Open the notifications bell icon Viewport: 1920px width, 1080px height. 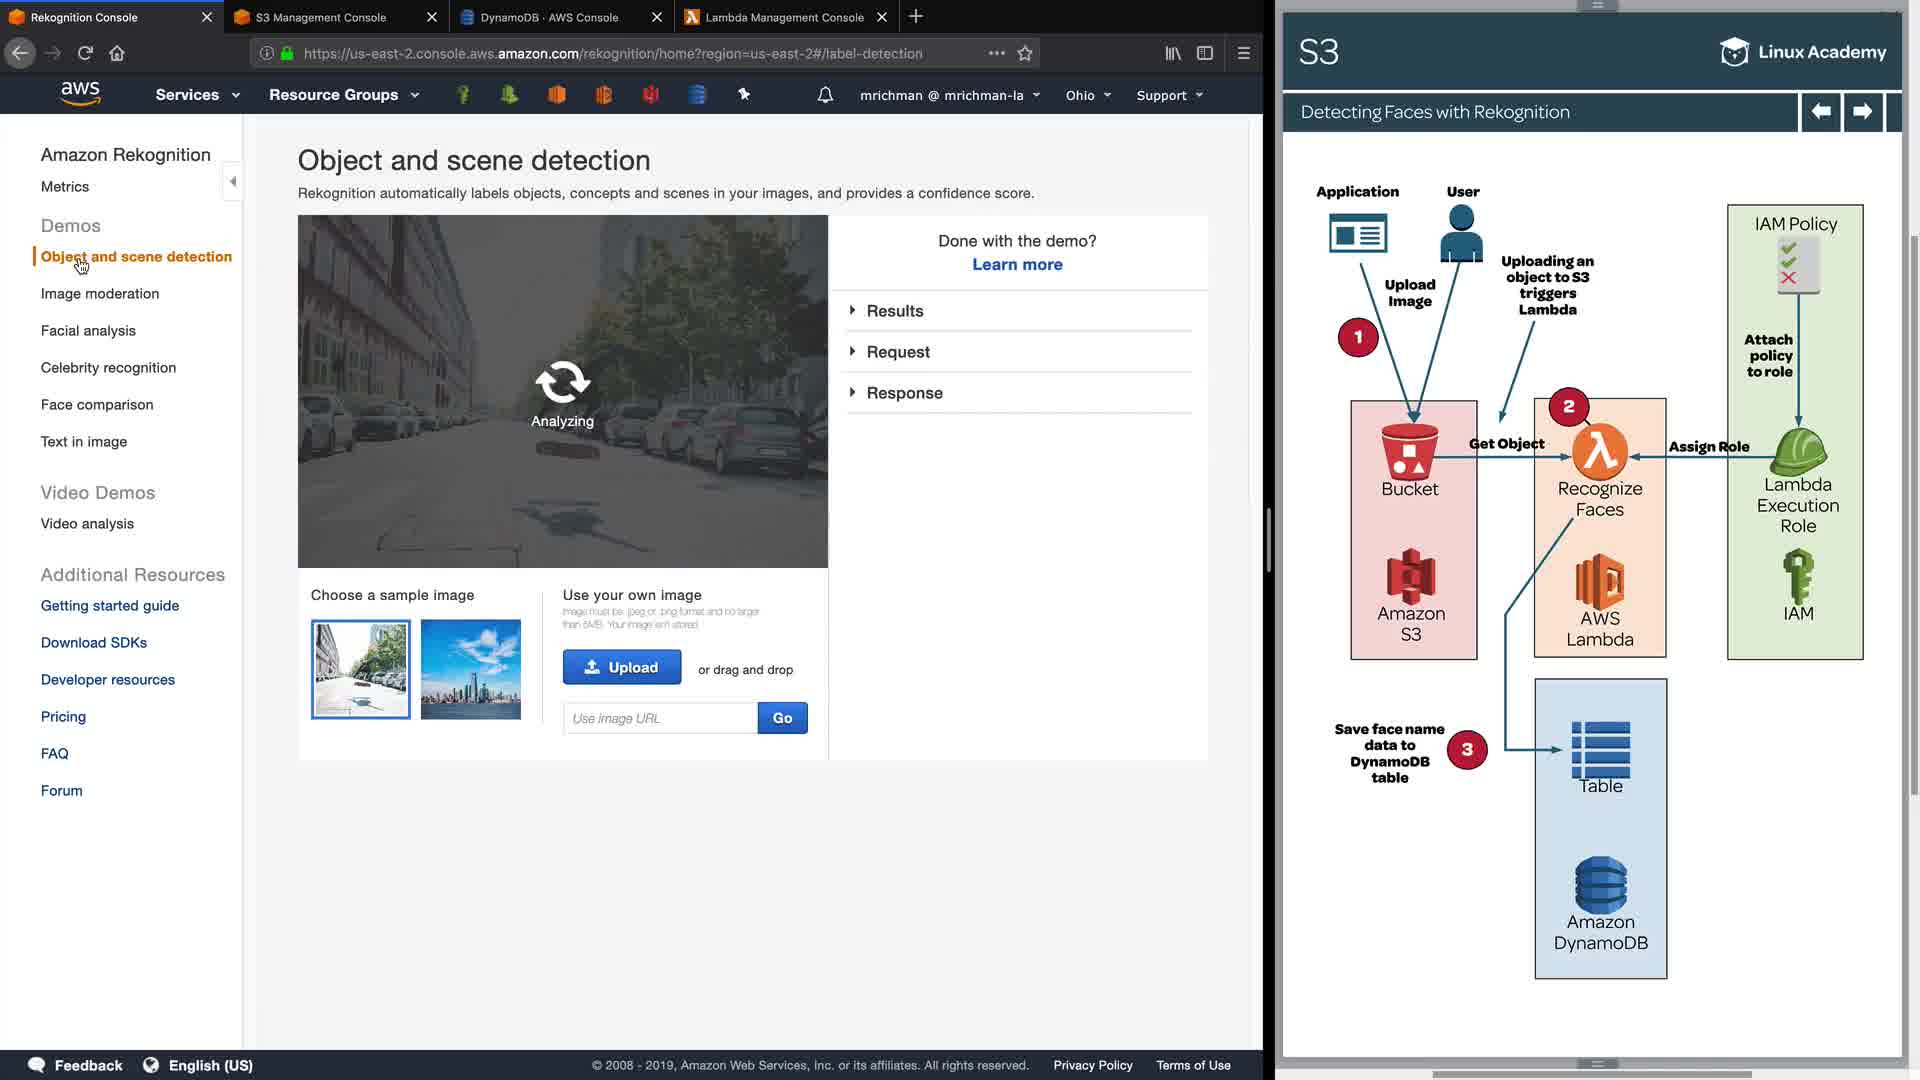point(825,95)
